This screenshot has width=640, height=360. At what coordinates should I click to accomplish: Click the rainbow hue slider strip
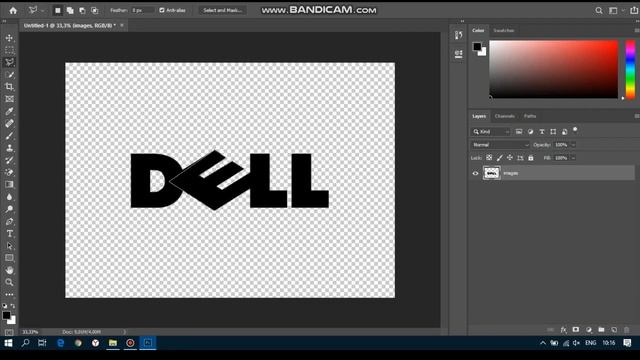(x=630, y=69)
